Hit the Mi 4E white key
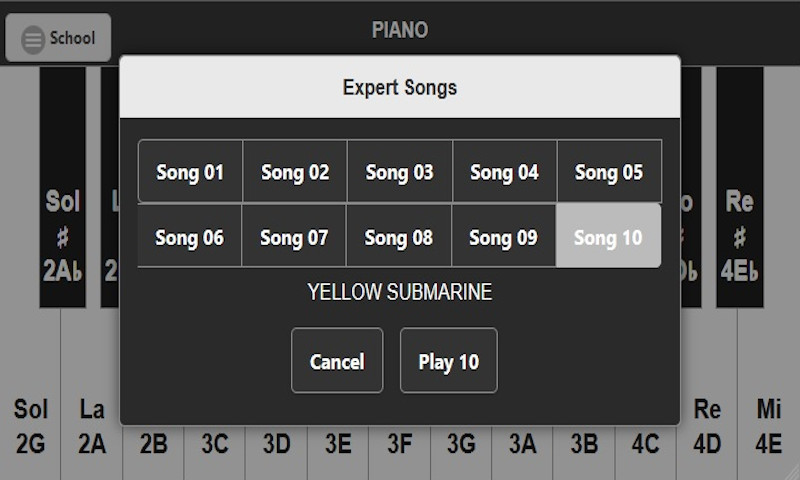This screenshot has height=480, width=800. pyautogui.click(x=768, y=427)
